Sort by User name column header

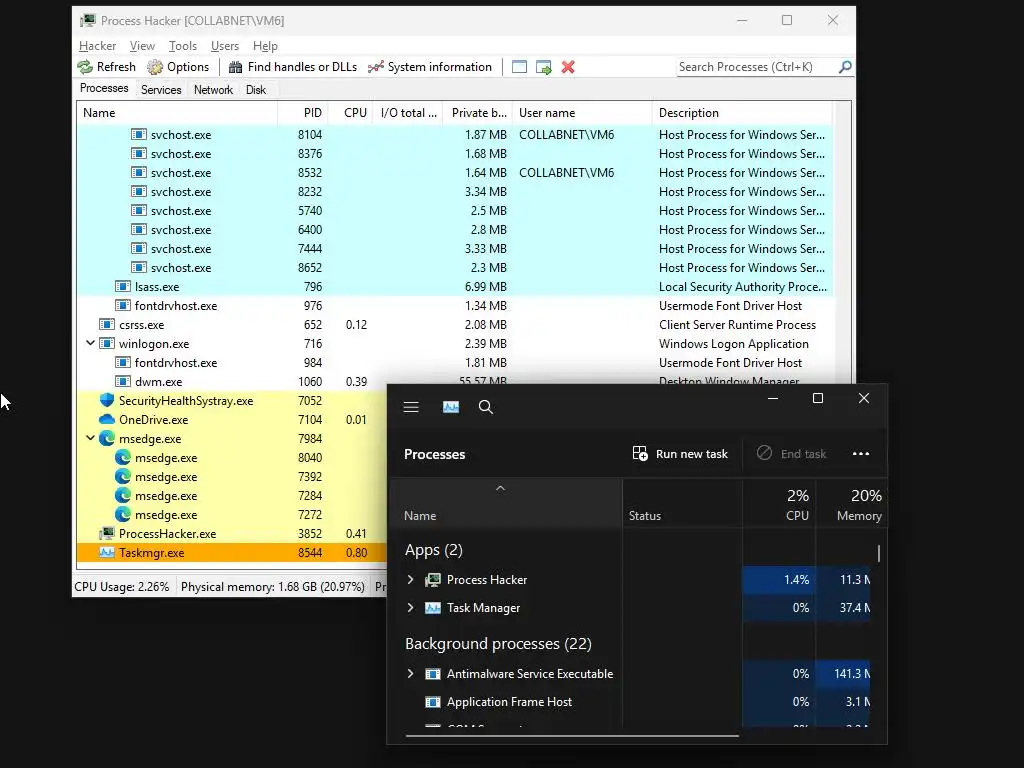[x=582, y=113]
